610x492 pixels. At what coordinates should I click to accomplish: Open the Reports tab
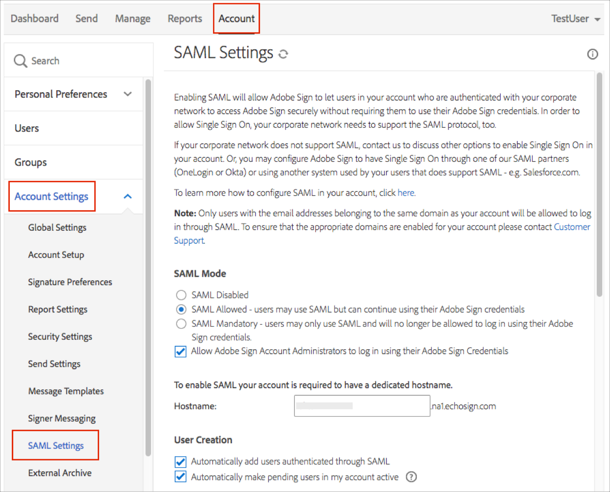184,18
